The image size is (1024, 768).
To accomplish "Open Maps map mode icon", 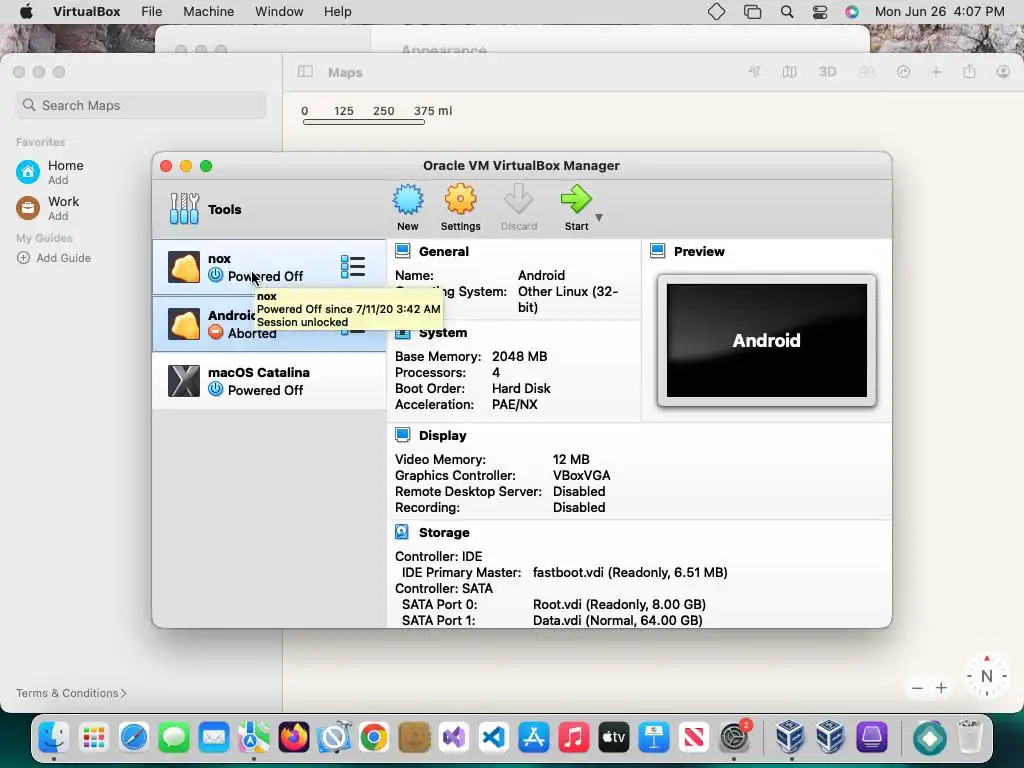I will click(790, 72).
